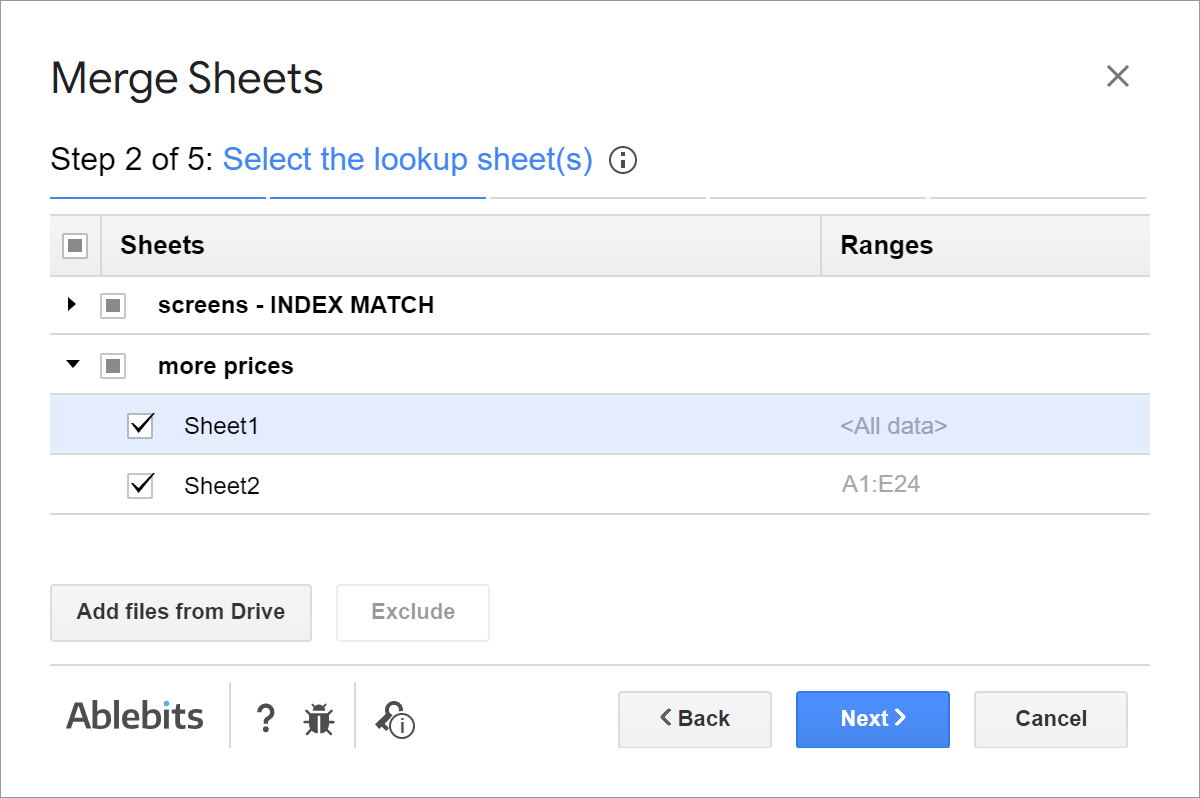
Task: Click the first step progress tab
Action: pyautogui.click(x=157, y=197)
